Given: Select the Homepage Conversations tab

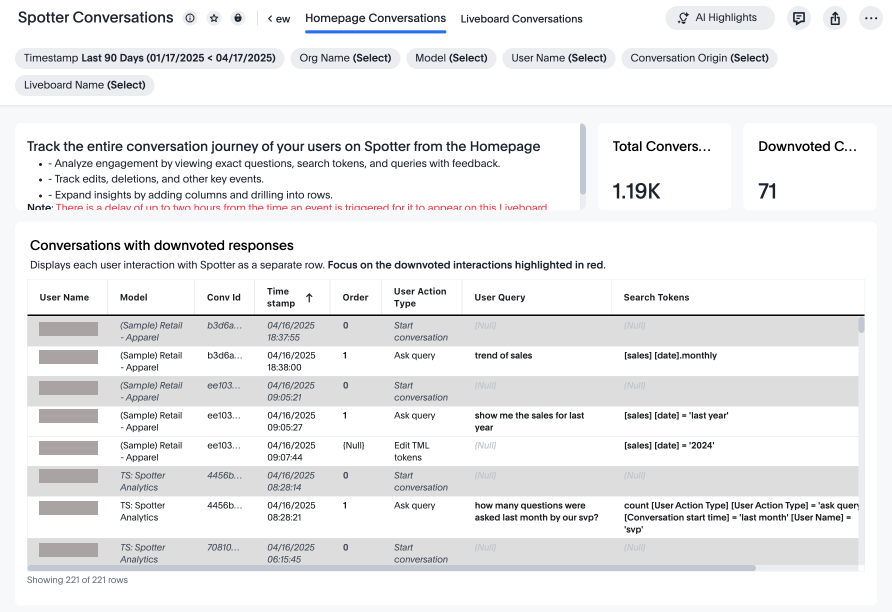Looking at the screenshot, I should click(x=375, y=18).
